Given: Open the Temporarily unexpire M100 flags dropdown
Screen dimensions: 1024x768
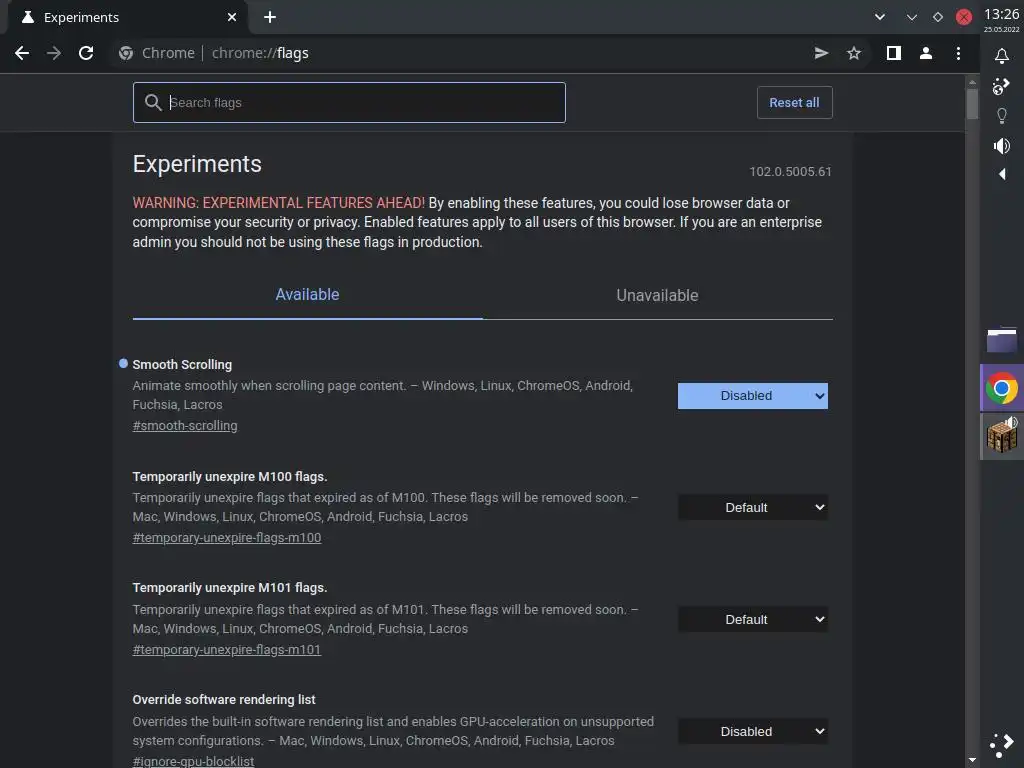Looking at the screenshot, I should [752, 508].
